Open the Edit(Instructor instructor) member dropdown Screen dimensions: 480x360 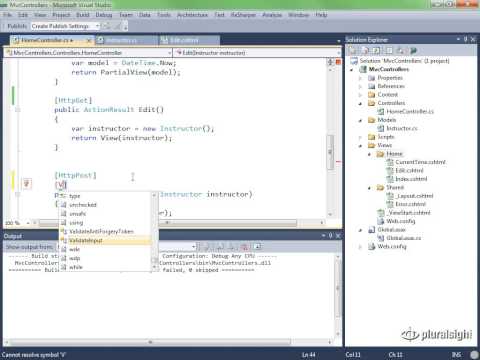[x=338, y=53]
